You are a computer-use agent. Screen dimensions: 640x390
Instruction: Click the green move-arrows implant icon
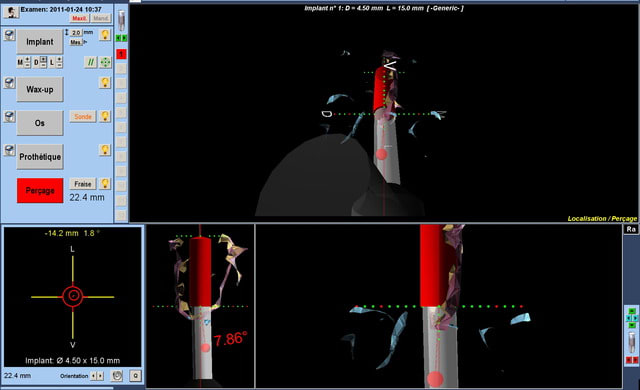pos(105,62)
